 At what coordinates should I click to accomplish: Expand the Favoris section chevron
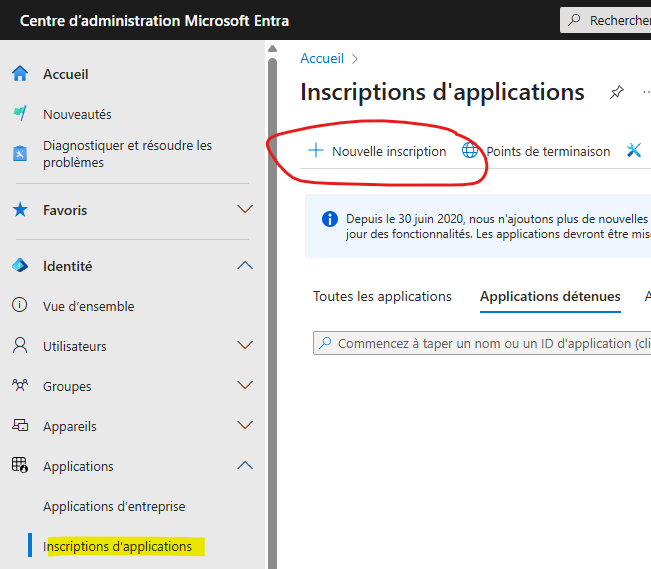click(x=245, y=209)
